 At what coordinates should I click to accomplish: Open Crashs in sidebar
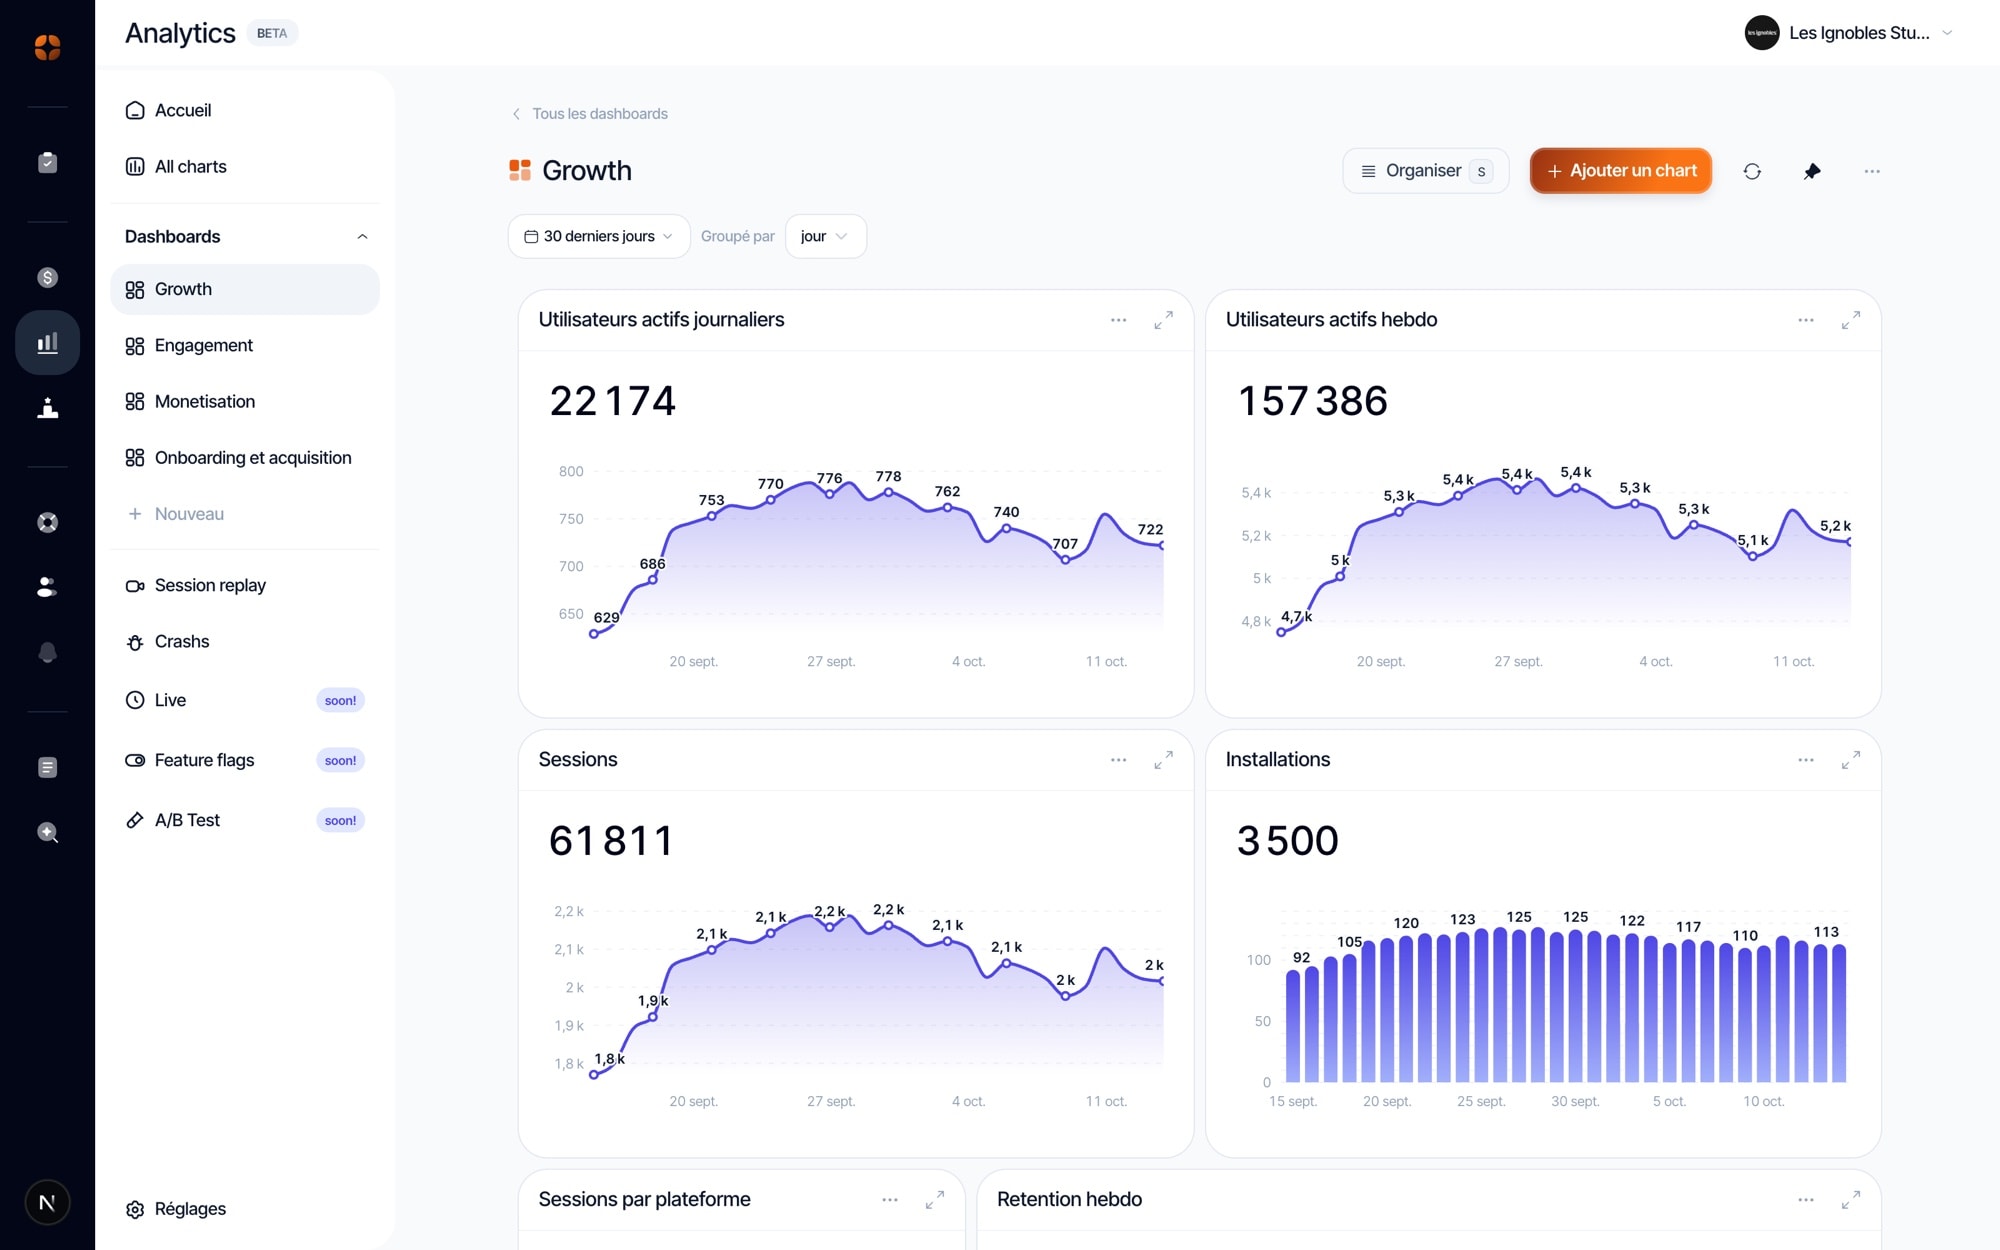tap(245, 641)
